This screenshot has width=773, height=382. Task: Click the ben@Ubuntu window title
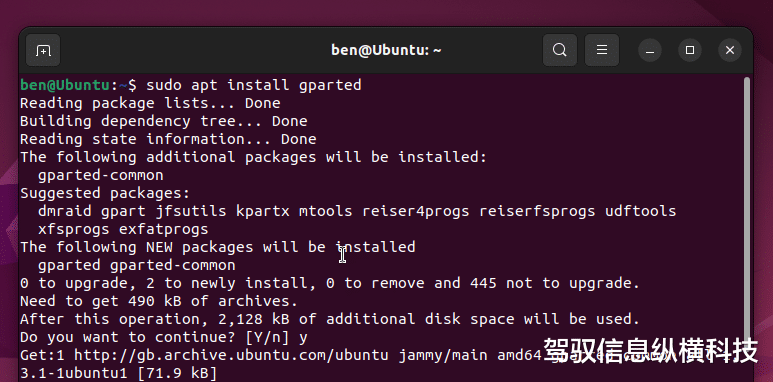pos(386,50)
